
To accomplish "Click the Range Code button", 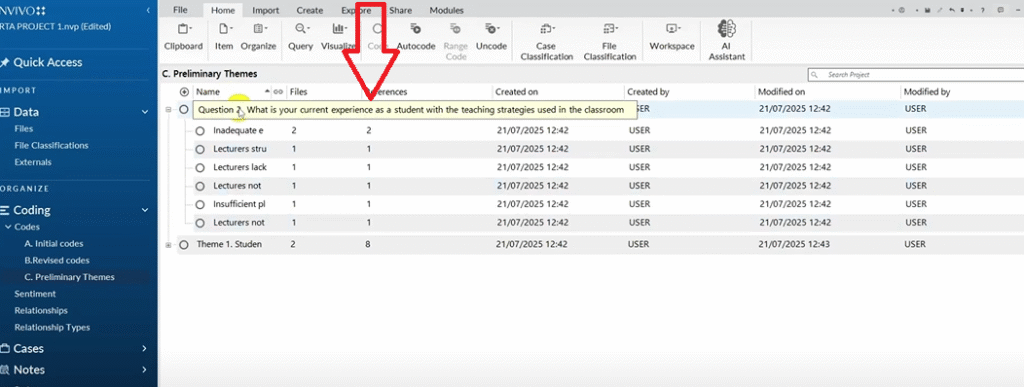I will 455,41.
